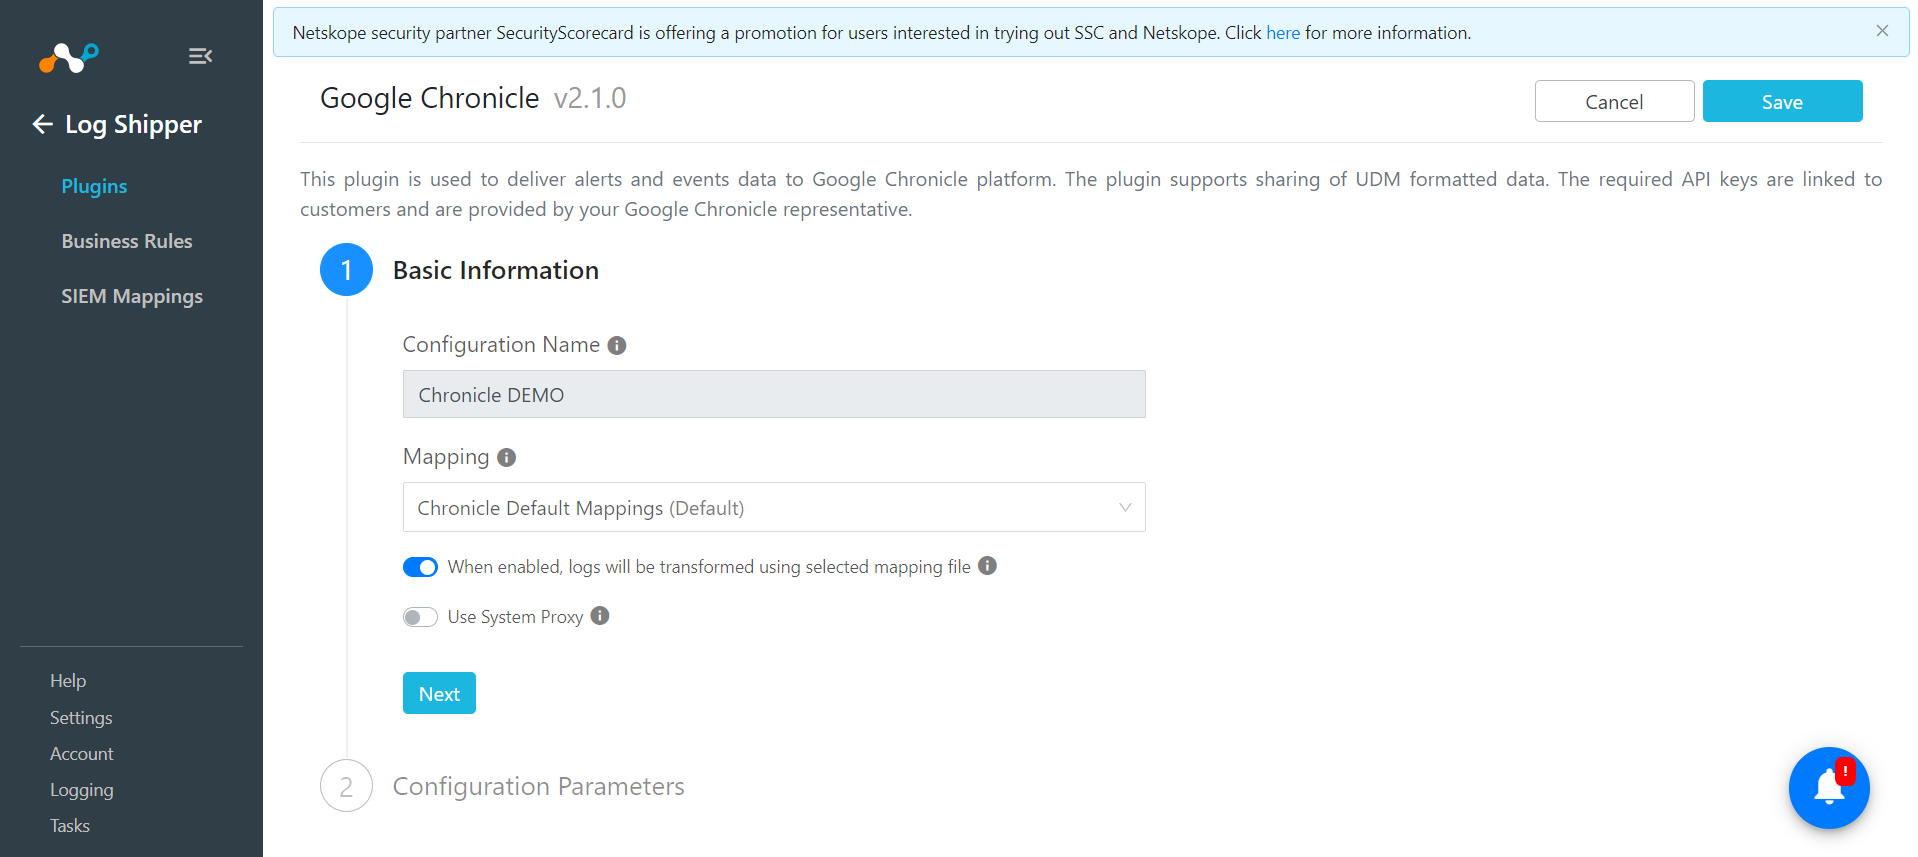Click the v2.1.0 version label
The image size is (1918, 857).
590,98
